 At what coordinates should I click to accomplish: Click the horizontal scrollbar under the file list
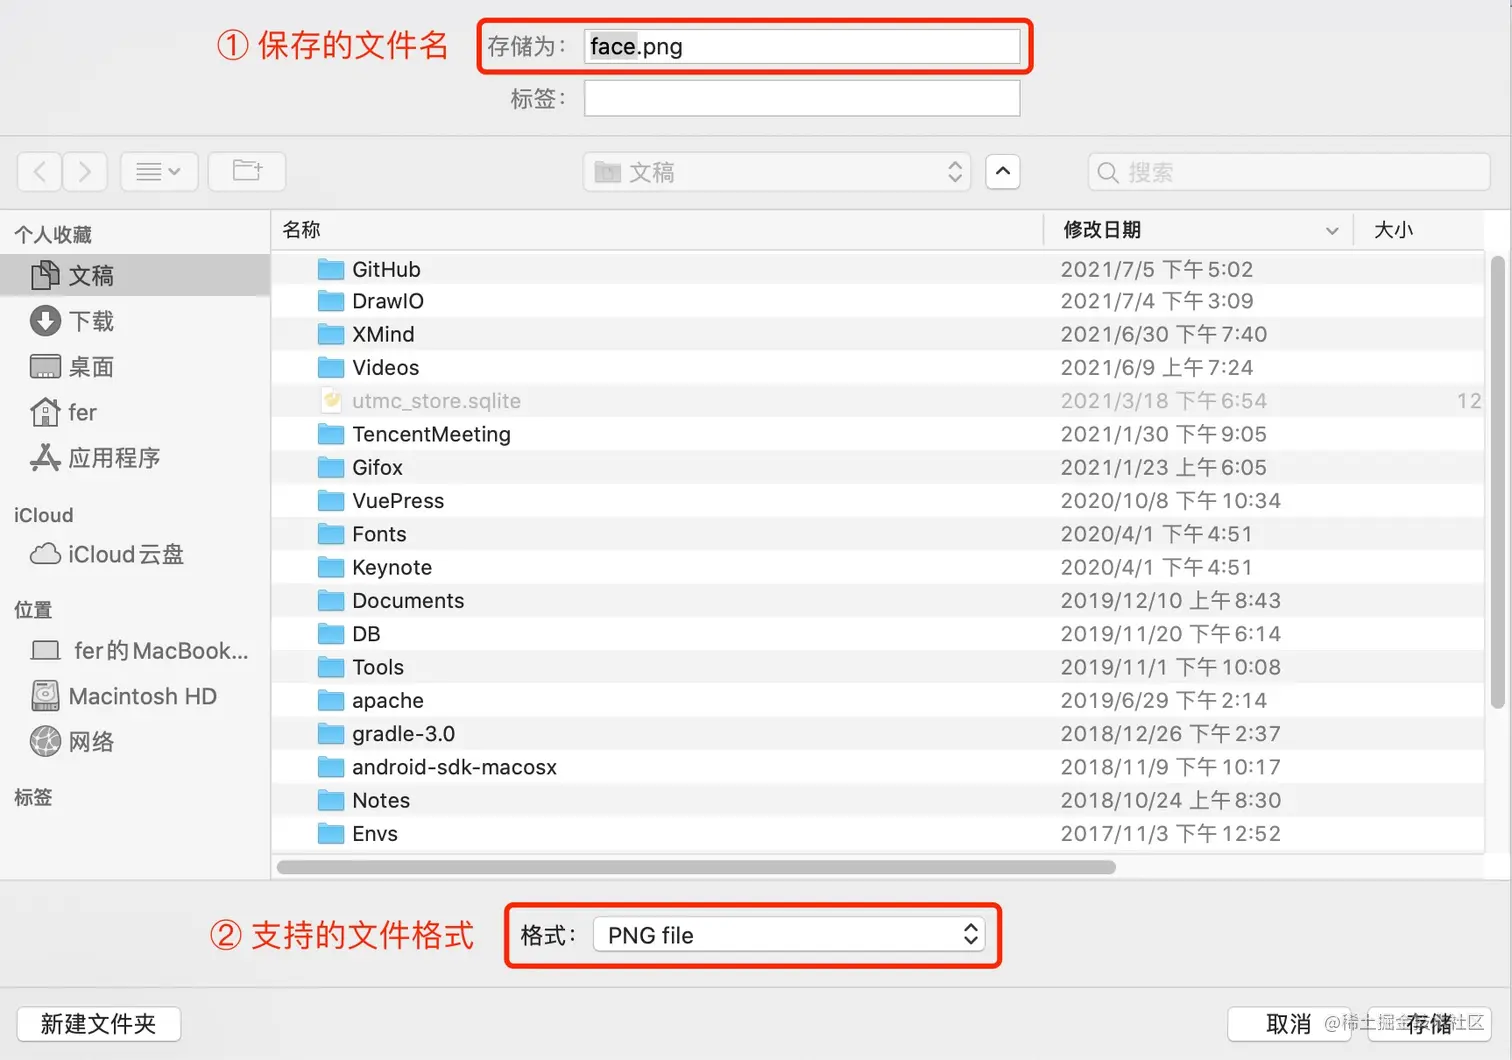pos(696,867)
